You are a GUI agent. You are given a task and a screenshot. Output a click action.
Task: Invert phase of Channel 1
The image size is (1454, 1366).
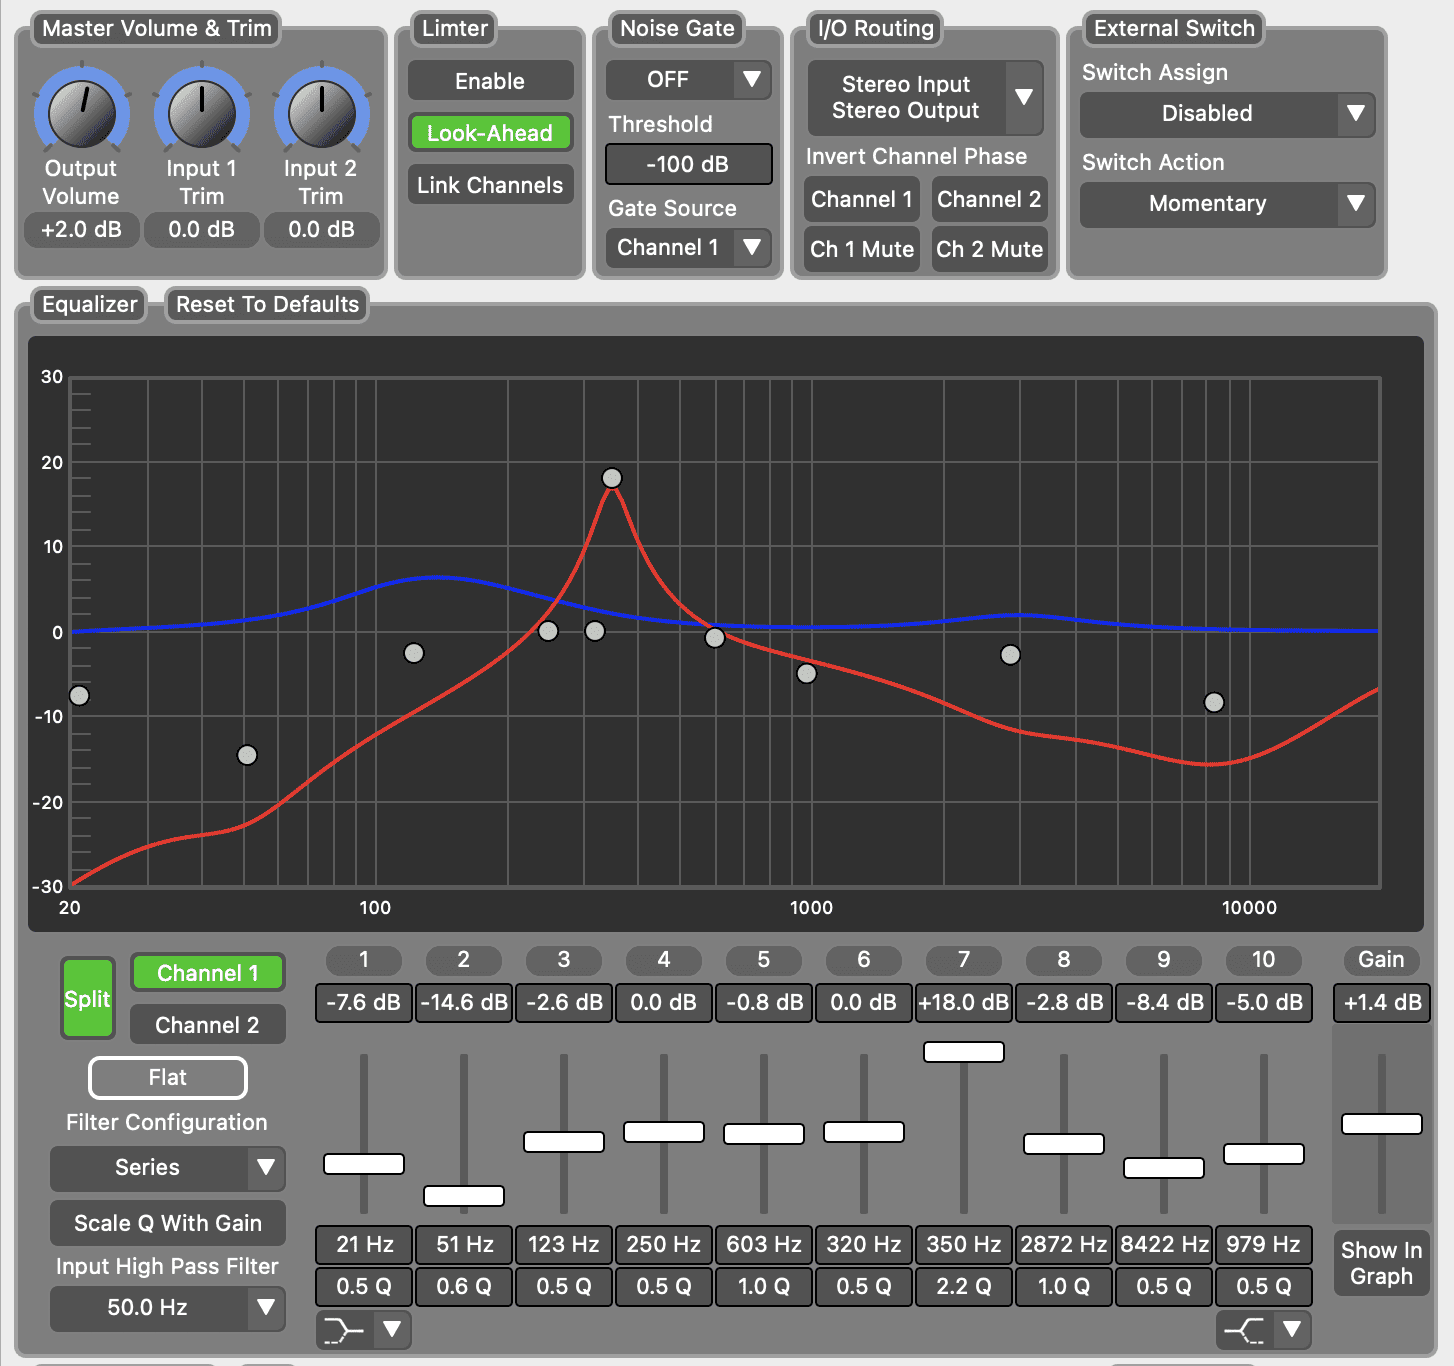pos(862,199)
